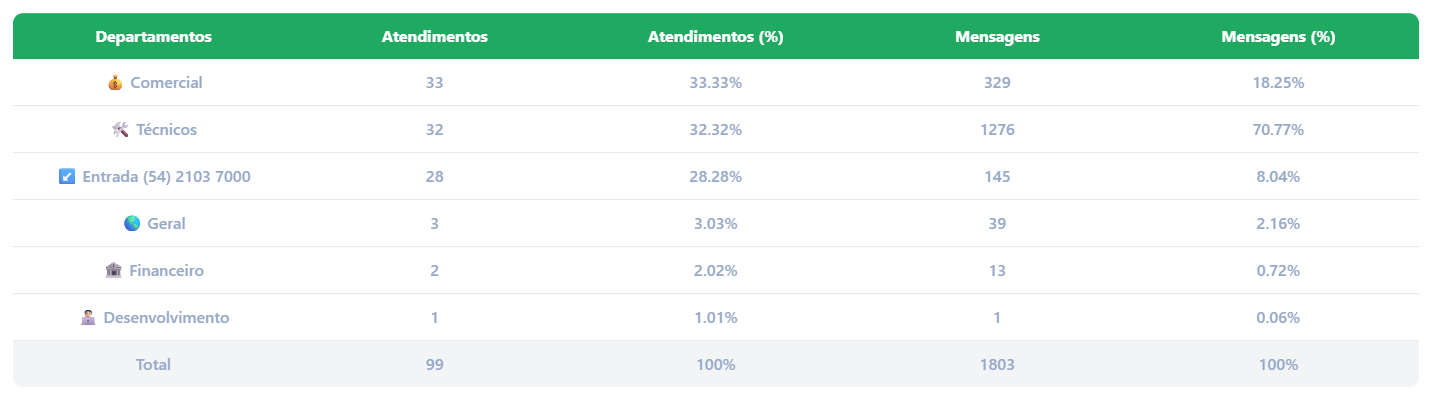Select the Desenvolvimento department name
The width and height of the screenshot is (1437, 396).
(166, 318)
